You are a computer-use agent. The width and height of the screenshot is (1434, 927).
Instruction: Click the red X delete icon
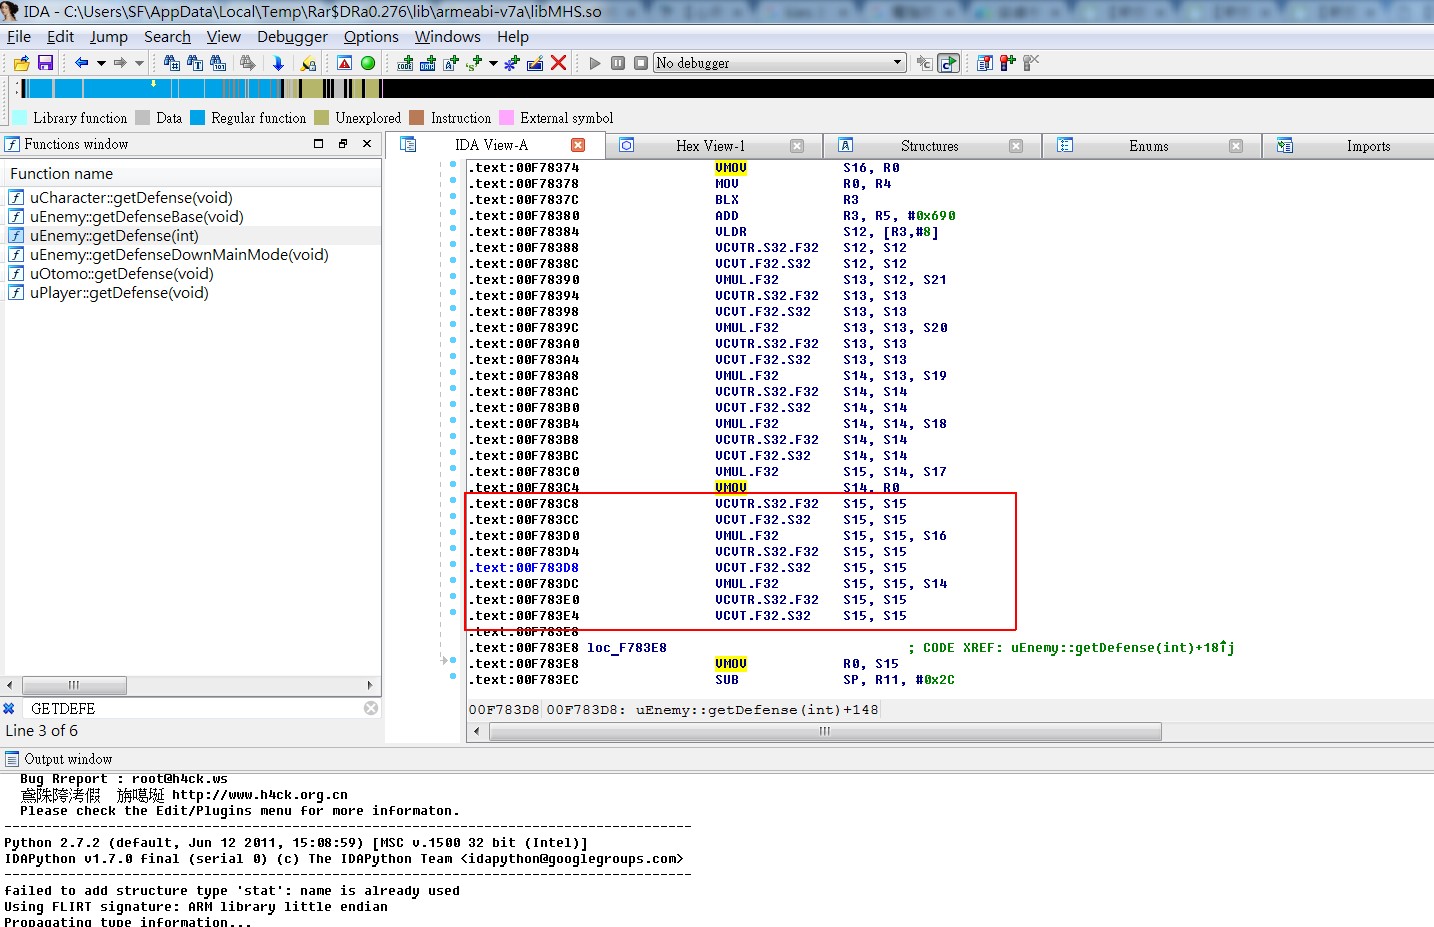click(559, 63)
